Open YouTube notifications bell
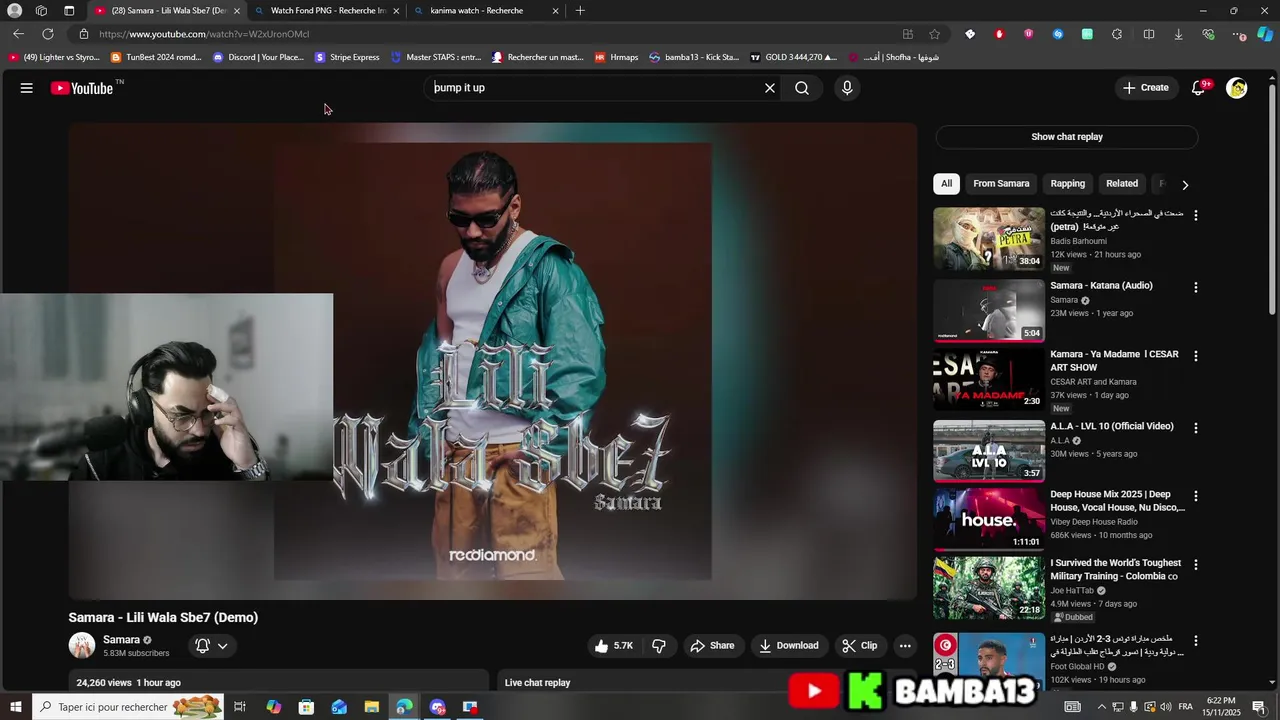Viewport: 1280px width, 720px height. tap(1198, 88)
